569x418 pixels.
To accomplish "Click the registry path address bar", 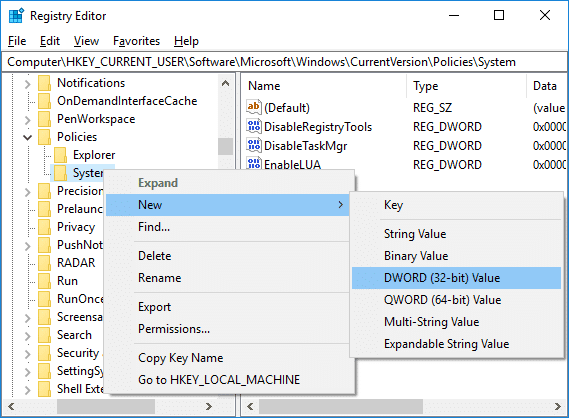I will click(x=284, y=62).
